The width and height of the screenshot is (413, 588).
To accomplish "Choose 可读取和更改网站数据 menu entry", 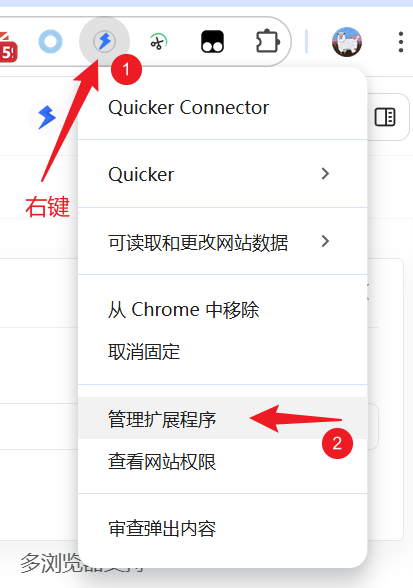I will [x=222, y=241].
